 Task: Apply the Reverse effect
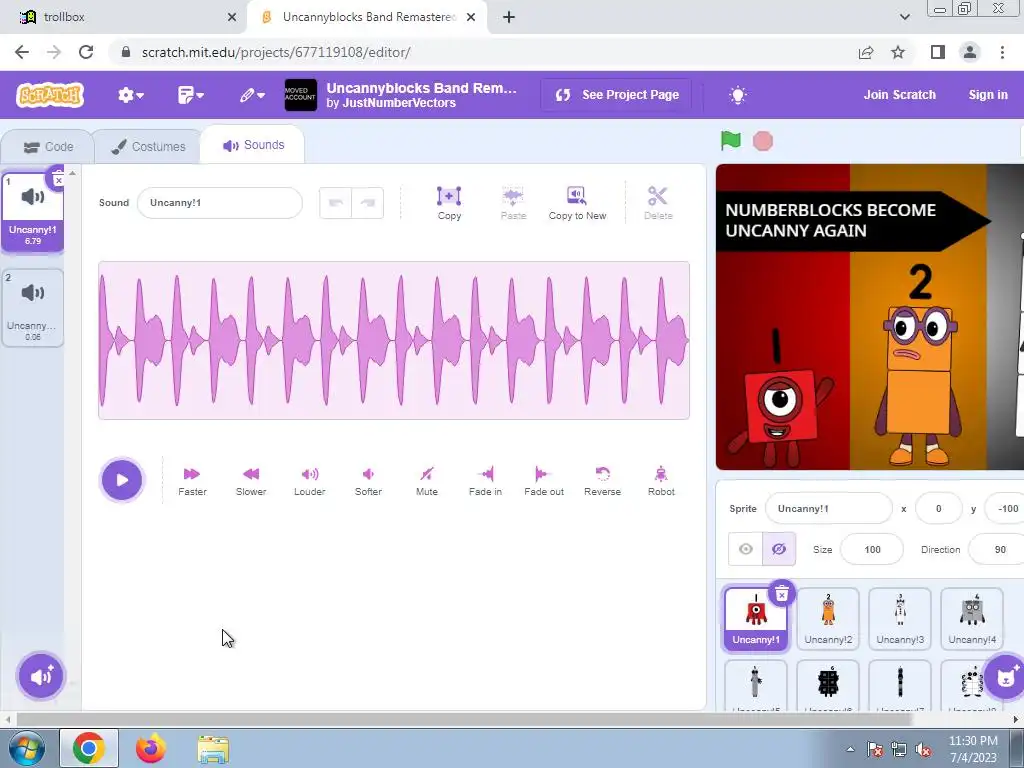[602, 481]
